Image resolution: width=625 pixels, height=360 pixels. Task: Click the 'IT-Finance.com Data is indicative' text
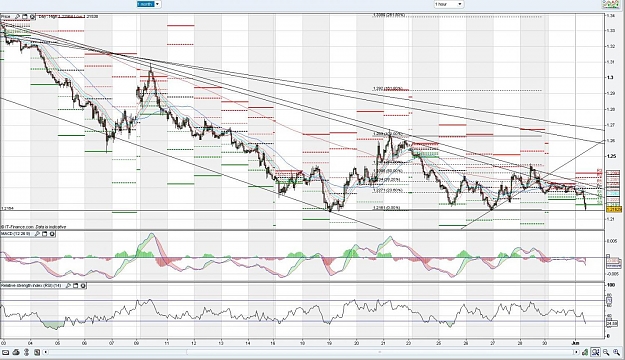tap(33, 227)
